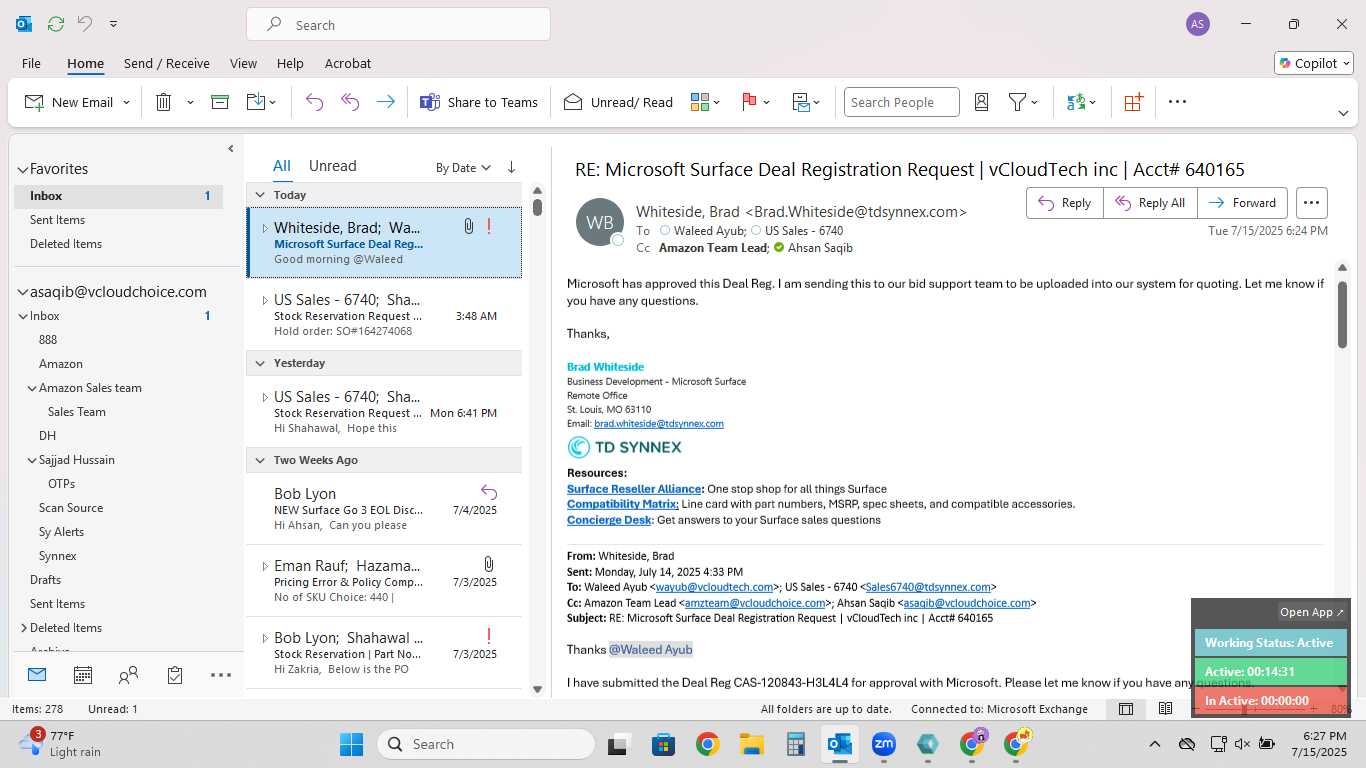Screen dimensions: 1366x768
Task: Click the Forward arrow icon in ribbon
Action: click(x=385, y=102)
